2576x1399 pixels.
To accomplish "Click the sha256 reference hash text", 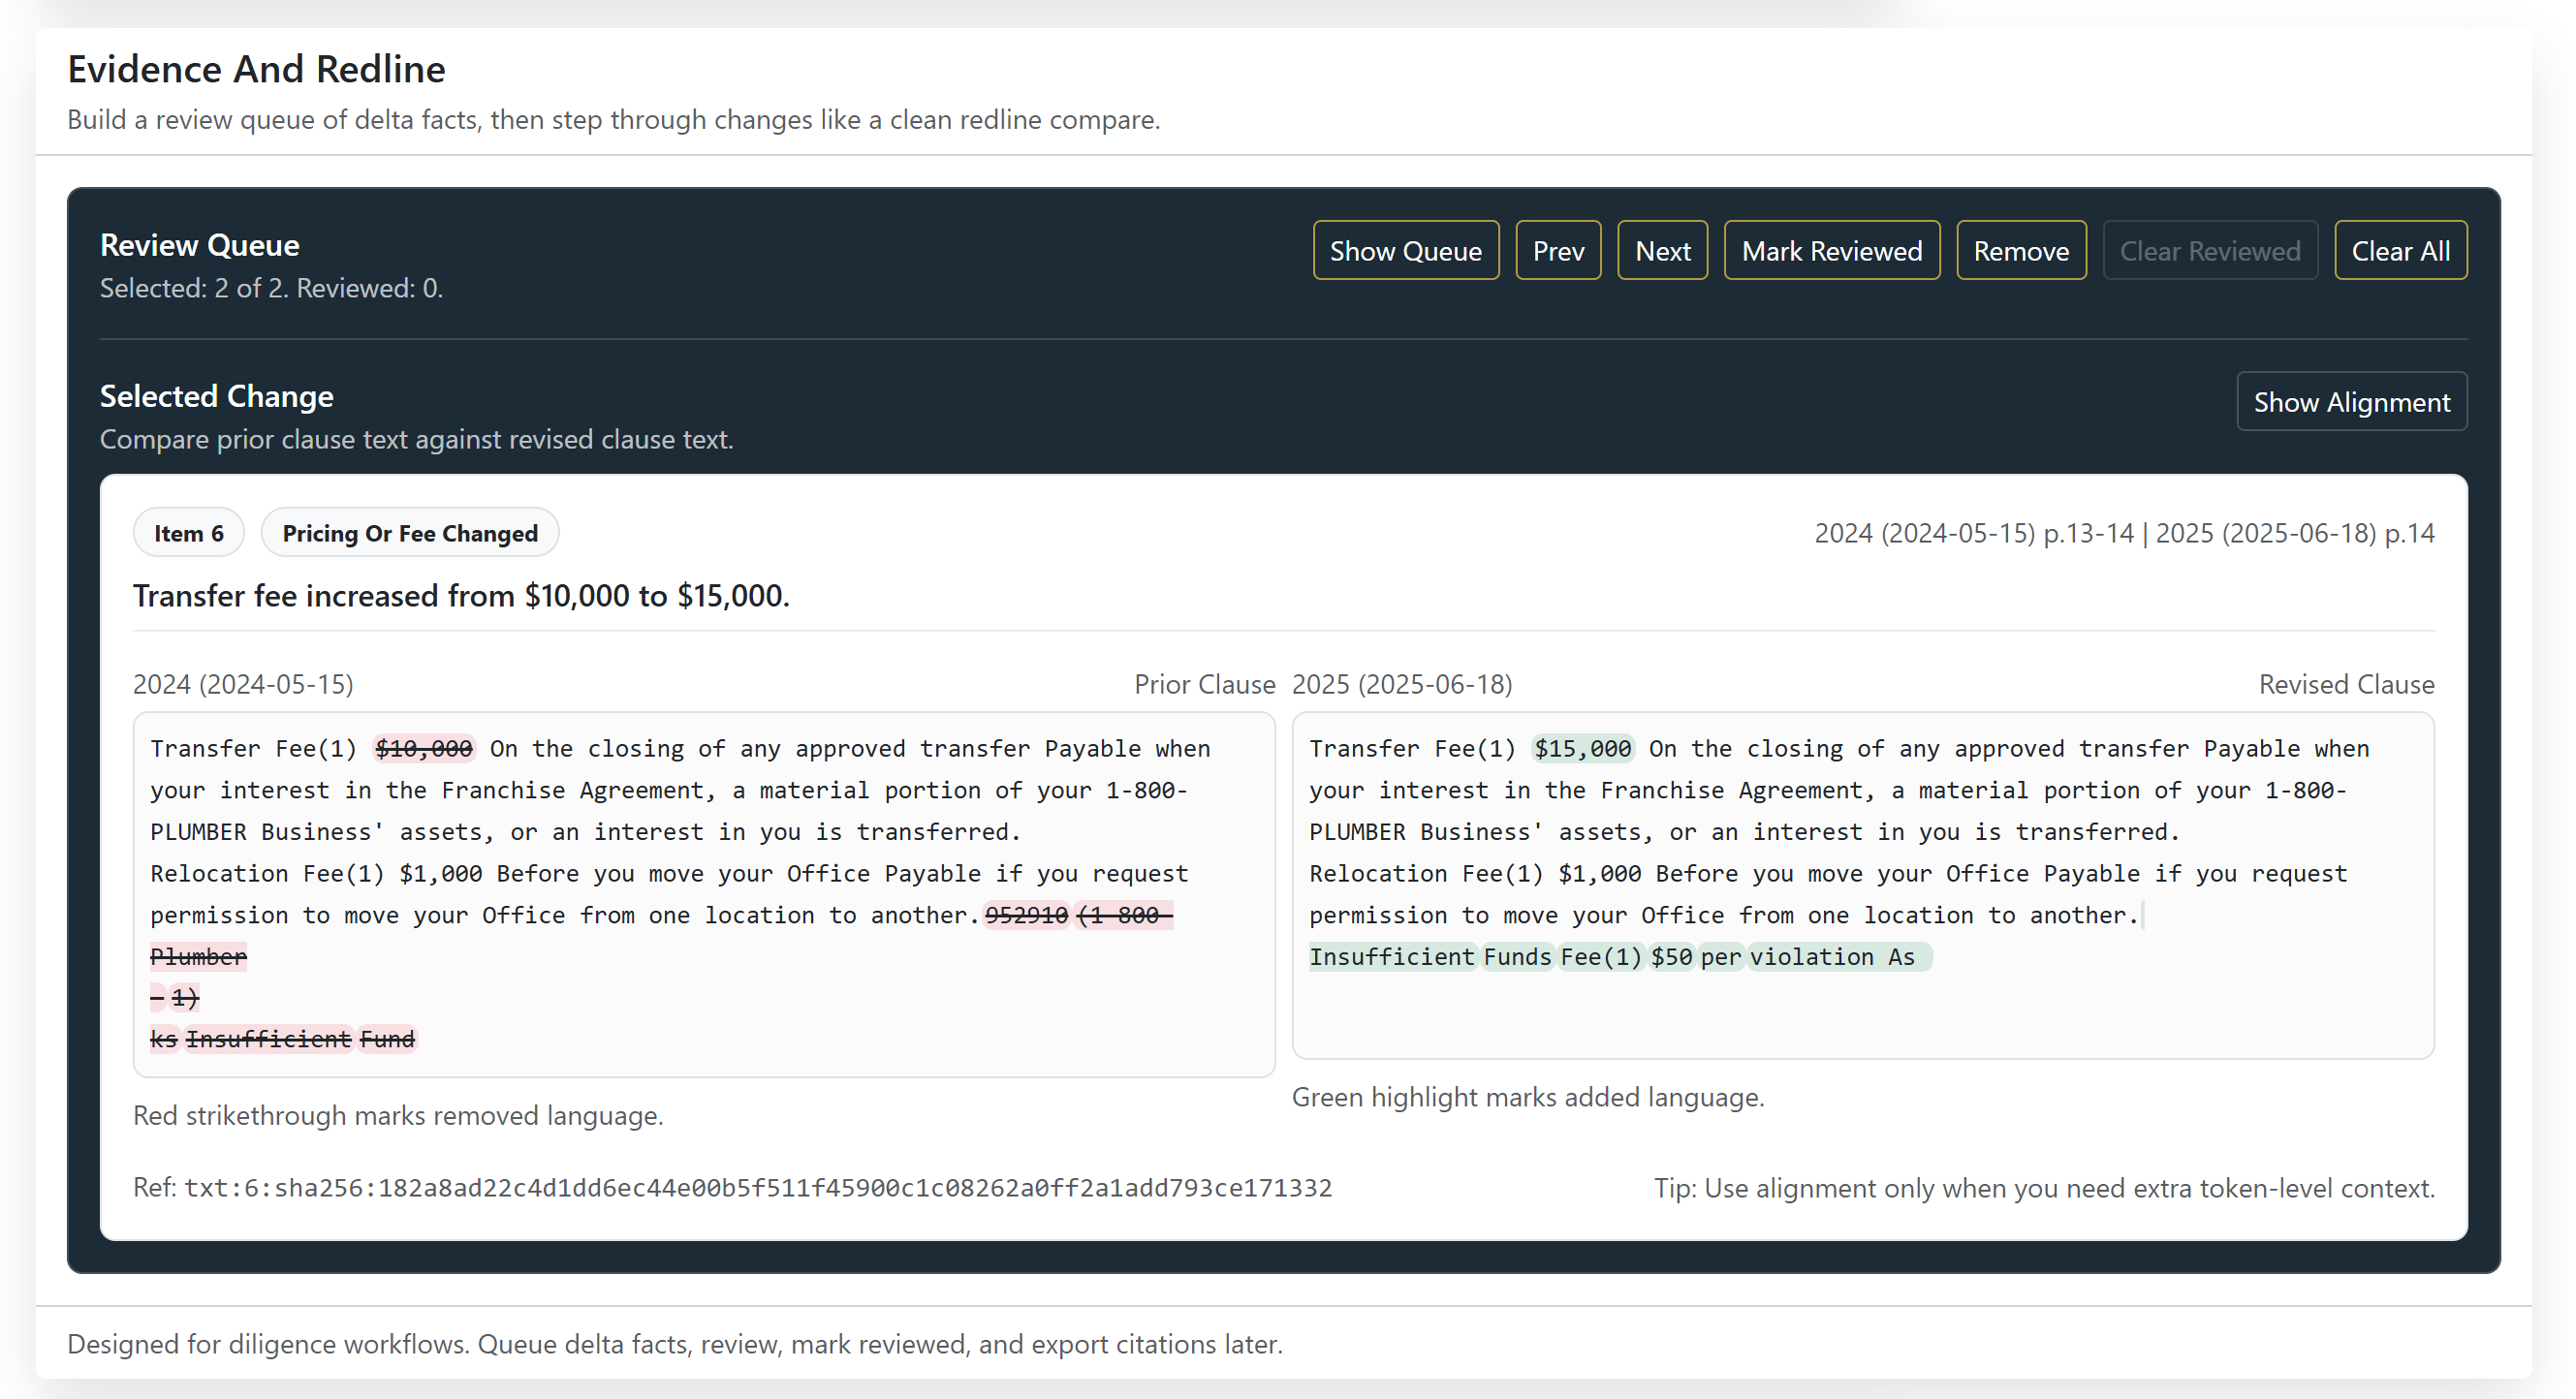I will pyautogui.click(x=757, y=1187).
